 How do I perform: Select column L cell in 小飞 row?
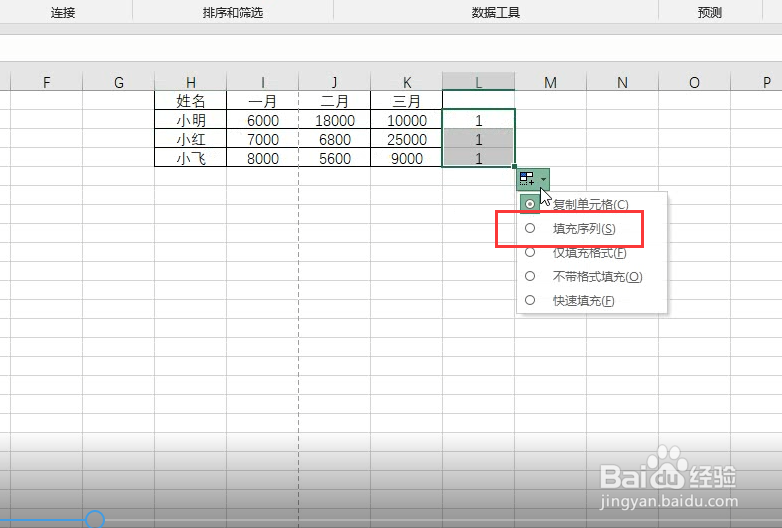[x=478, y=158]
